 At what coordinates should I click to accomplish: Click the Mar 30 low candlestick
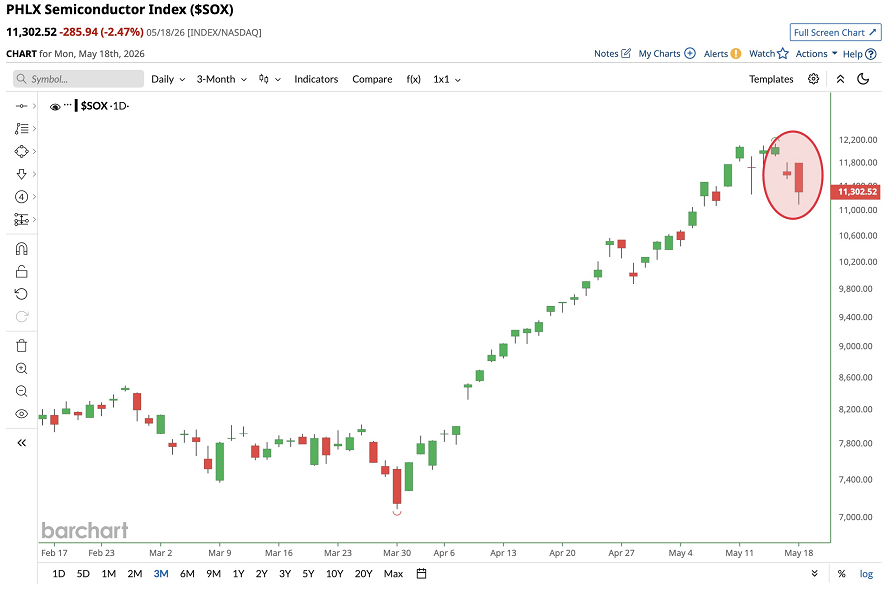[x=397, y=486]
